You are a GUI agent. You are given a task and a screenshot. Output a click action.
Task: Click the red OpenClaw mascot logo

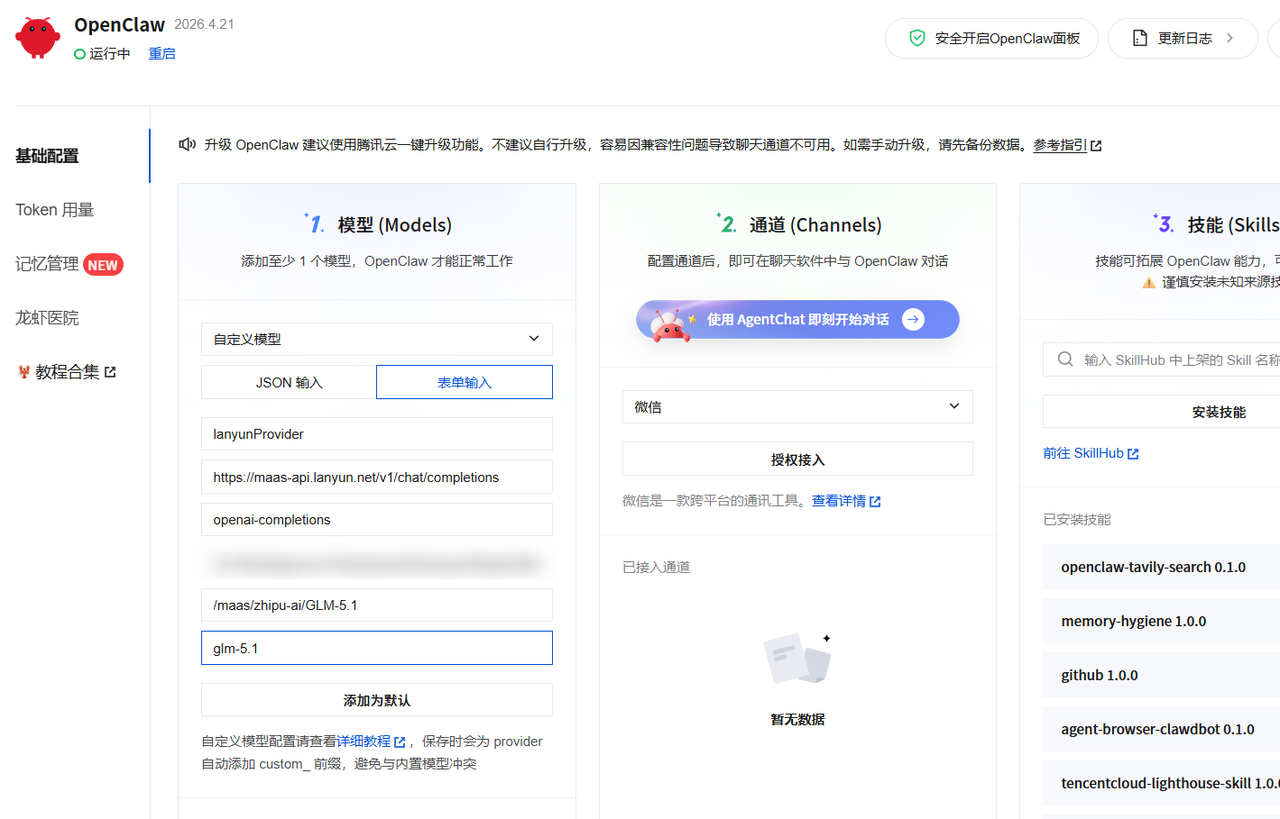(38, 37)
